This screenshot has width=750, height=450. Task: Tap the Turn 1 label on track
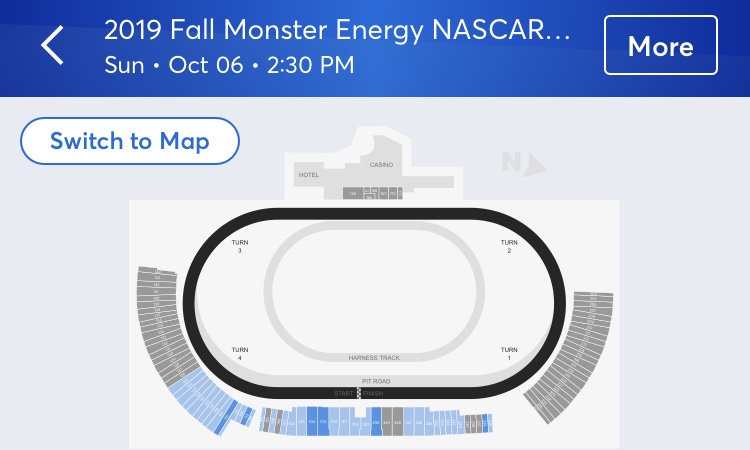coord(509,353)
